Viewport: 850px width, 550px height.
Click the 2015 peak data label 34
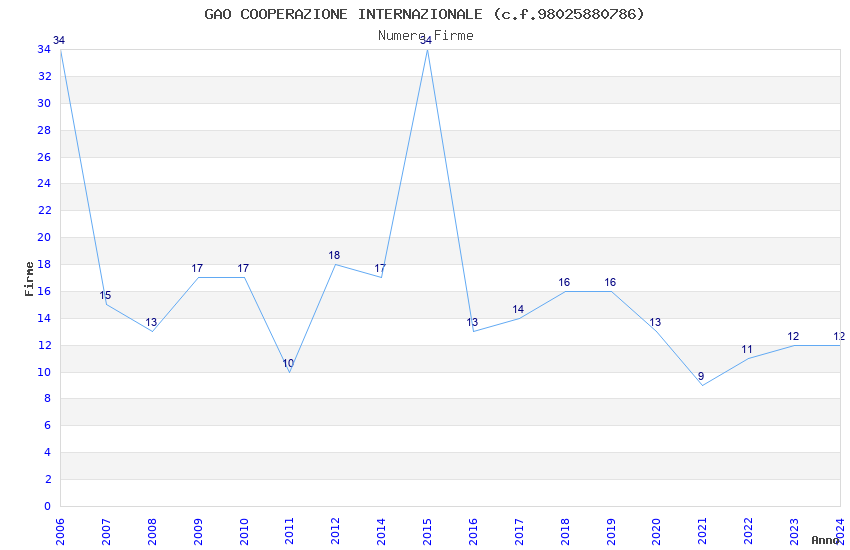(x=426, y=40)
